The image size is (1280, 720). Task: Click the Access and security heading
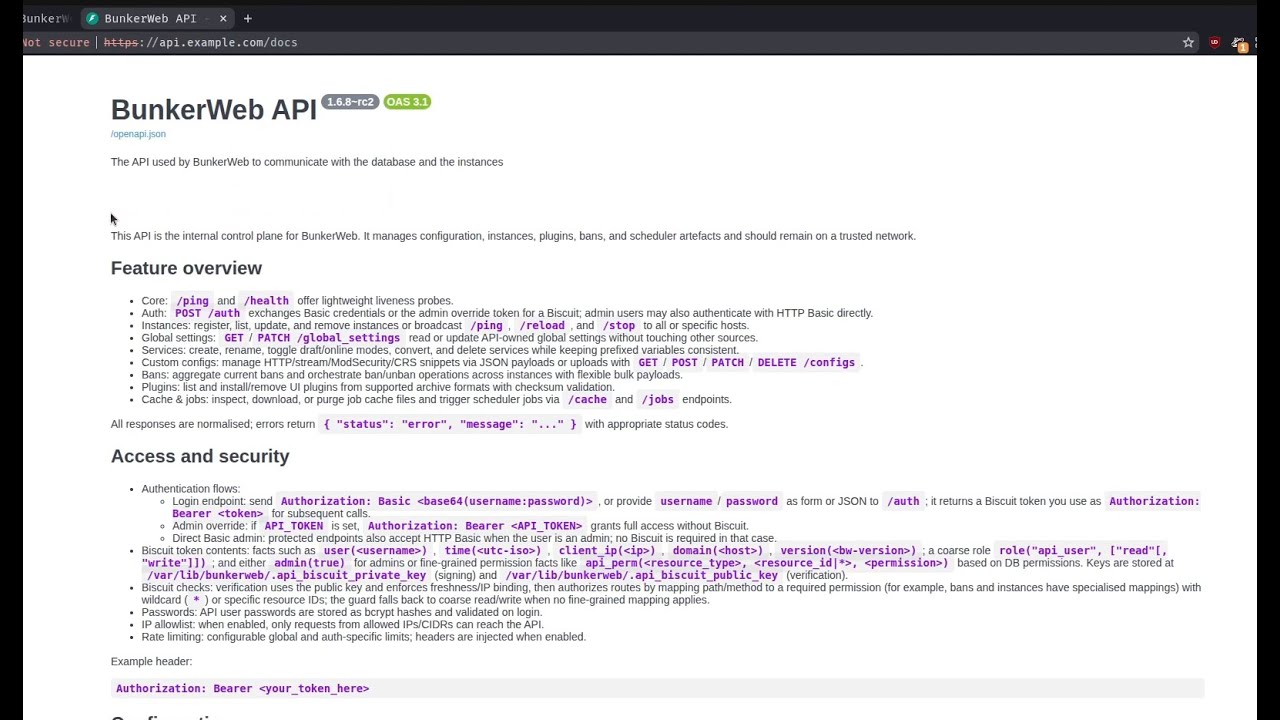pyautogui.click(x=200, y=456)
